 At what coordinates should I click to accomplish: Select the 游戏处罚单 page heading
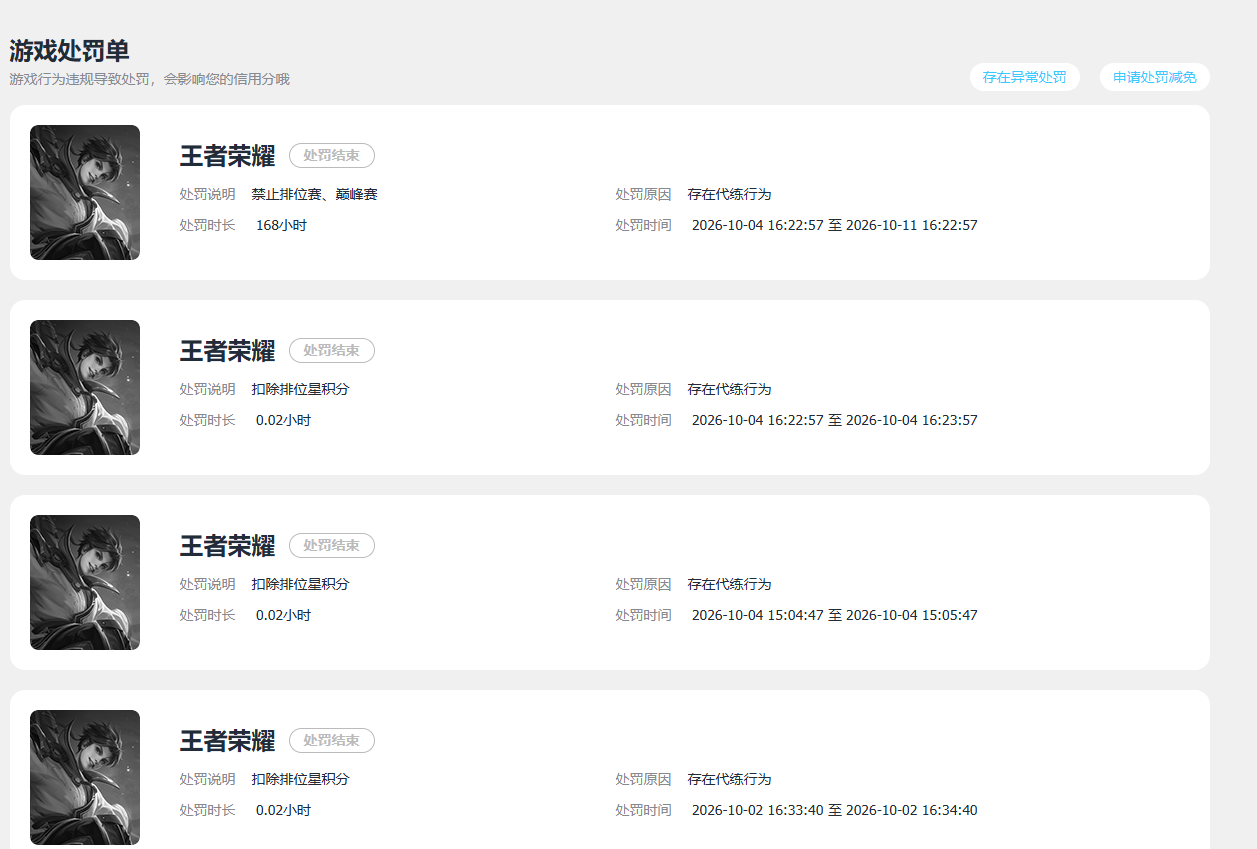point(69,51)
